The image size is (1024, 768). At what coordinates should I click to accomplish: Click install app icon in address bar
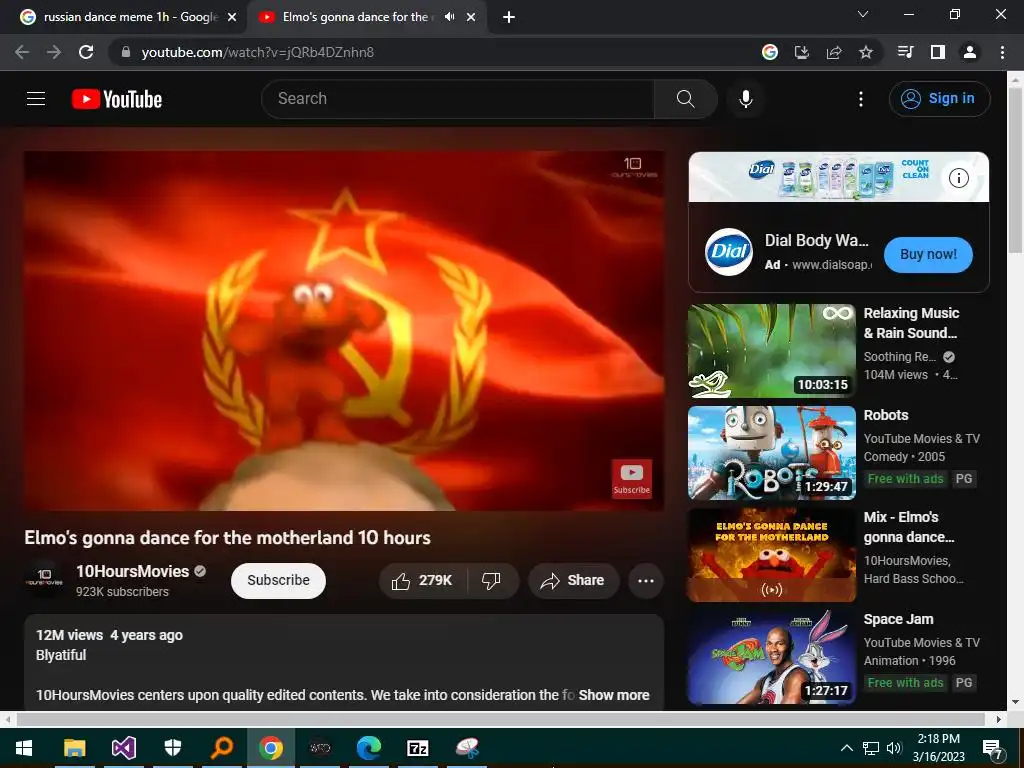point(801,52)
